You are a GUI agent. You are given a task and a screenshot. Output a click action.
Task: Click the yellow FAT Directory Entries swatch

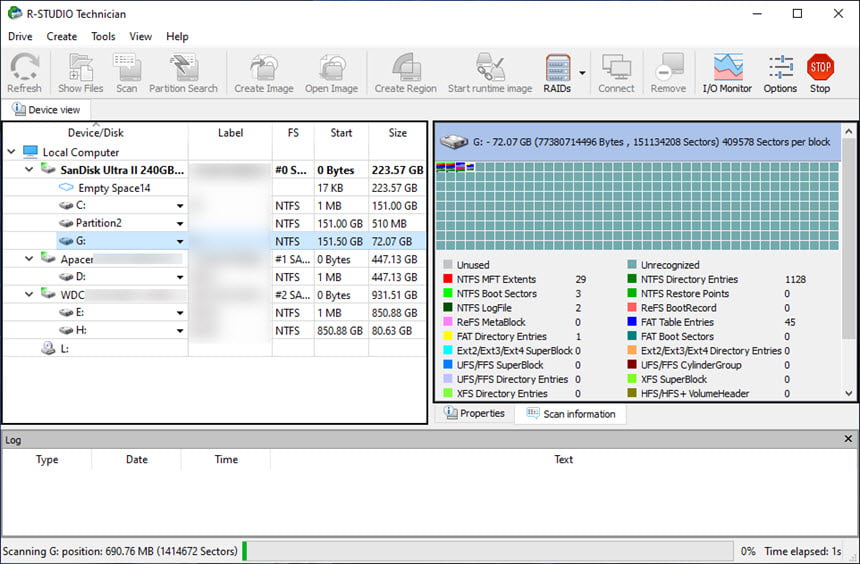[x=448, y=336]
